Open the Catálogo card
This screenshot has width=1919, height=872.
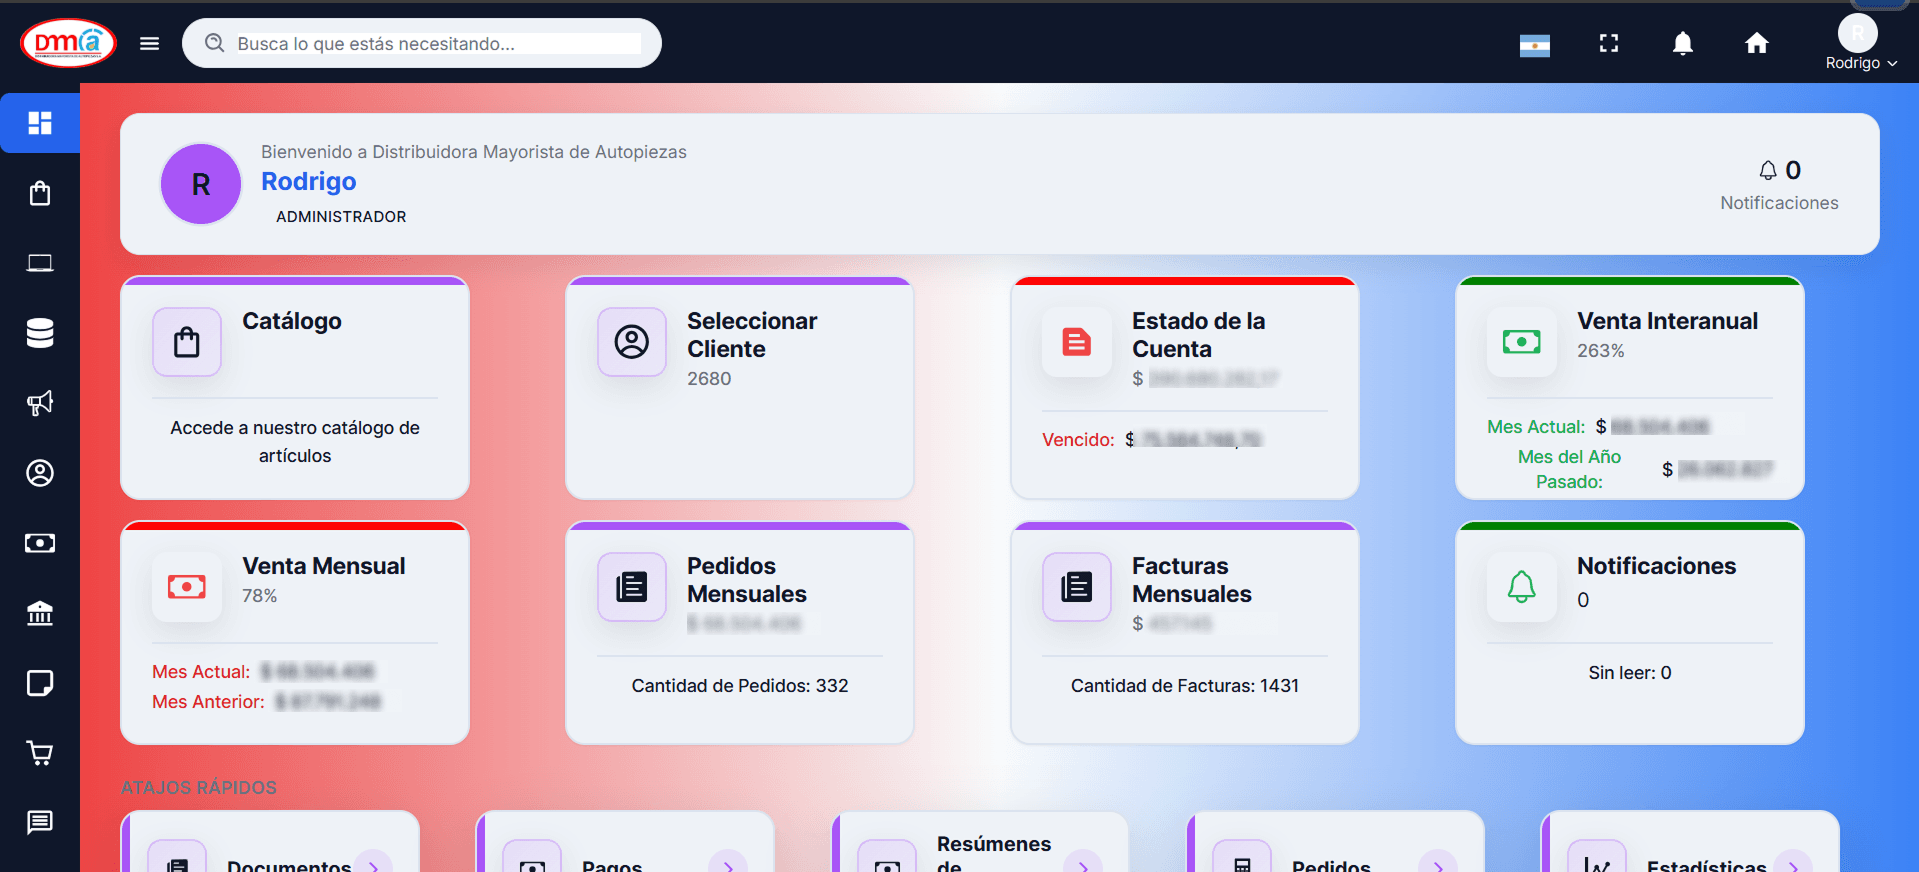point(295,388)
